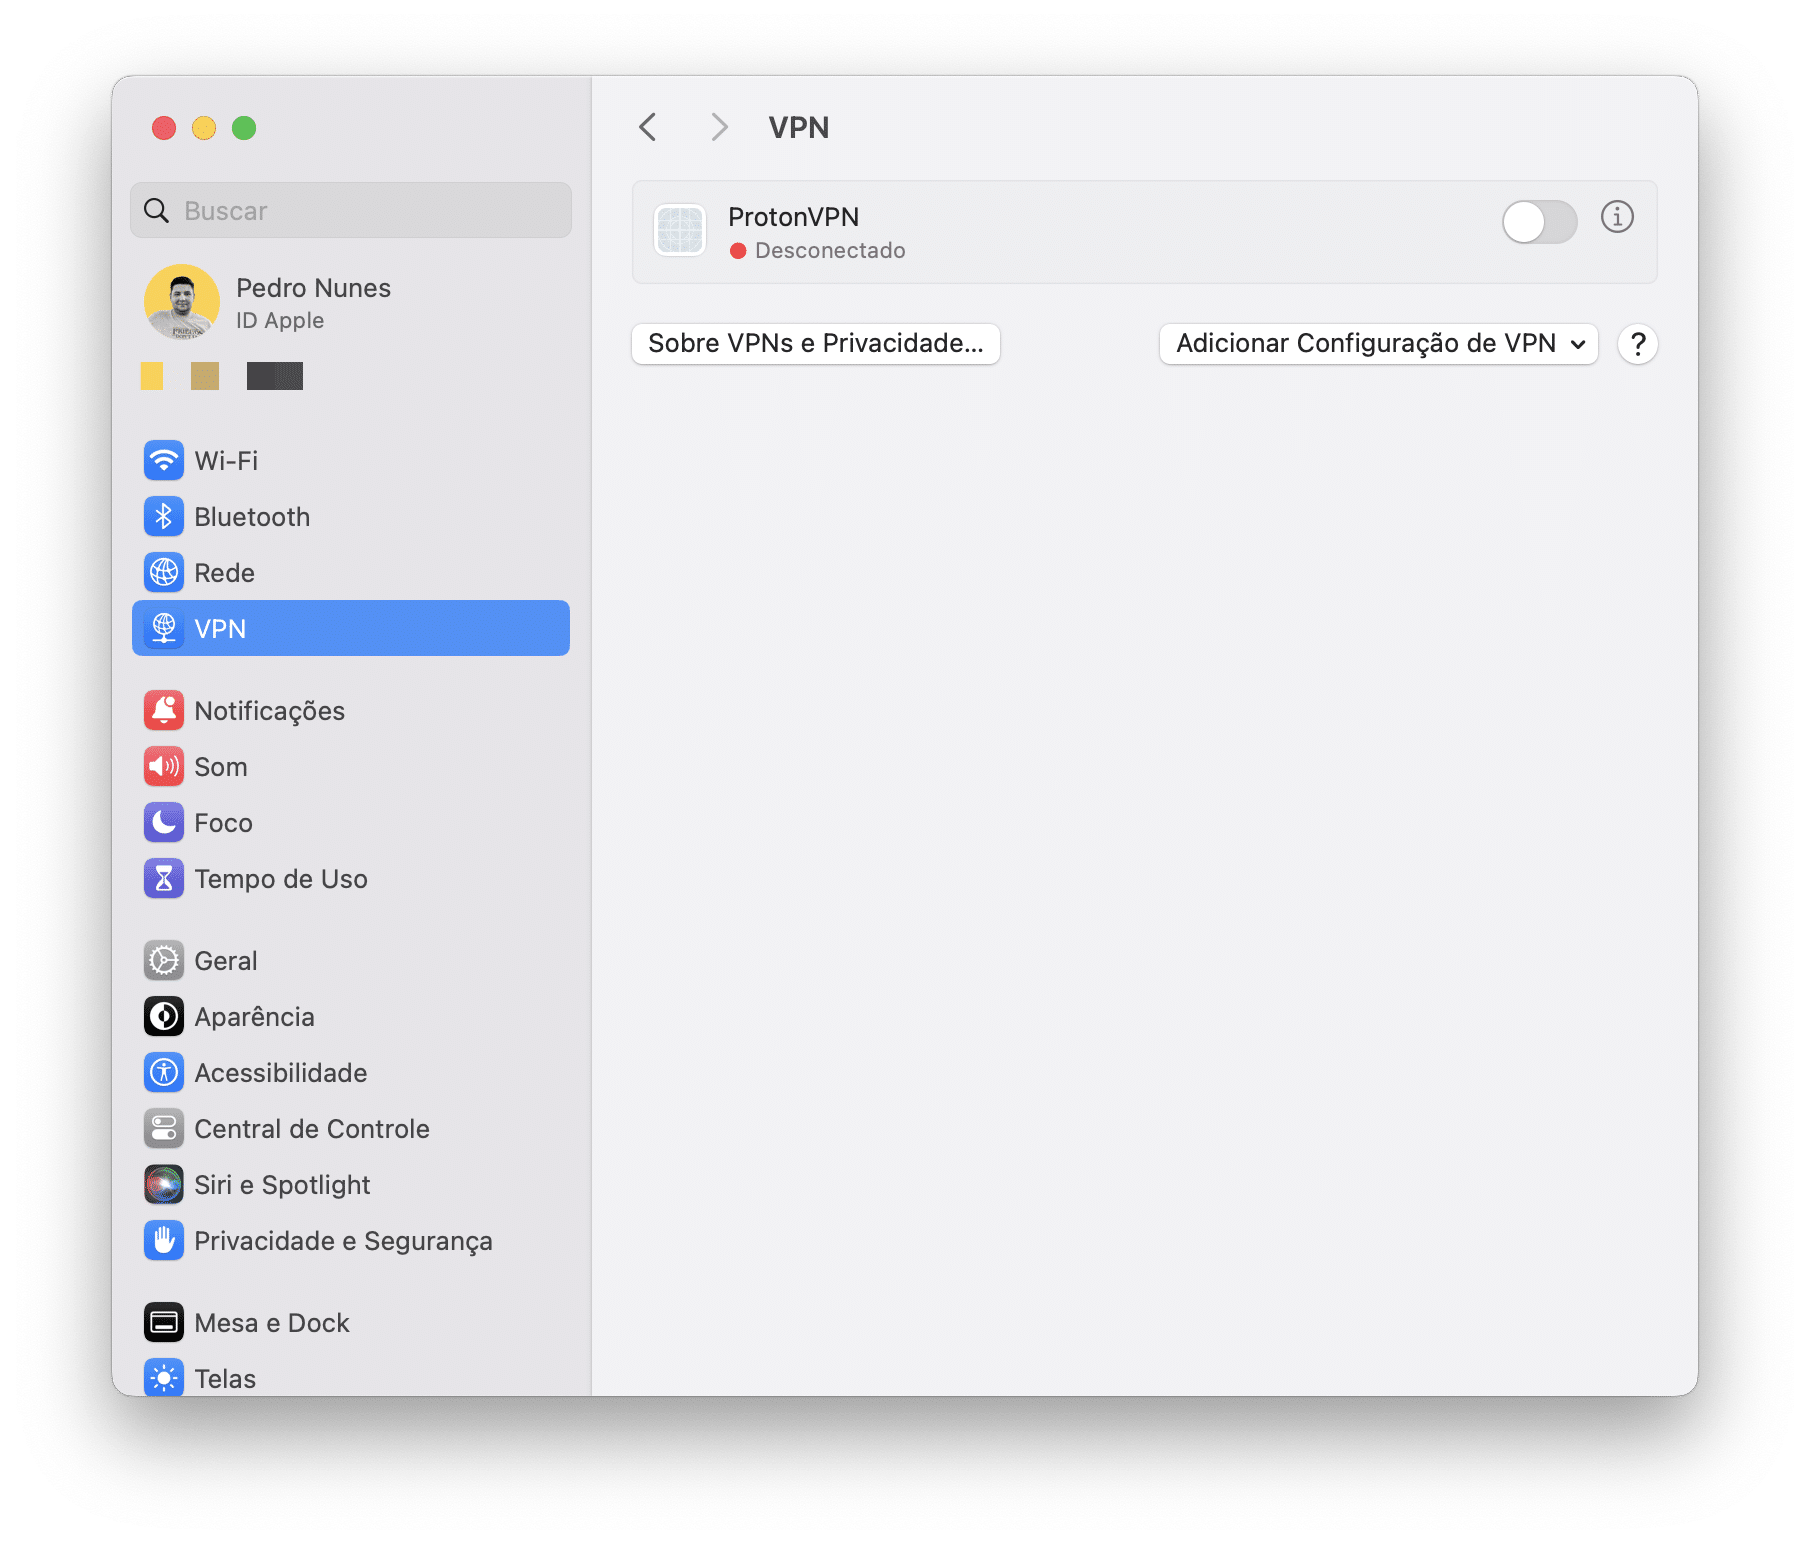Click the Notificações bell icon

click(164, 710)
